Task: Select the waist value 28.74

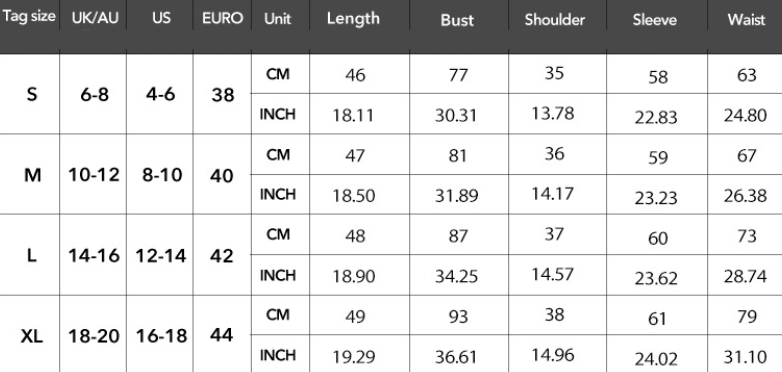Action: [x=745, y=276]
